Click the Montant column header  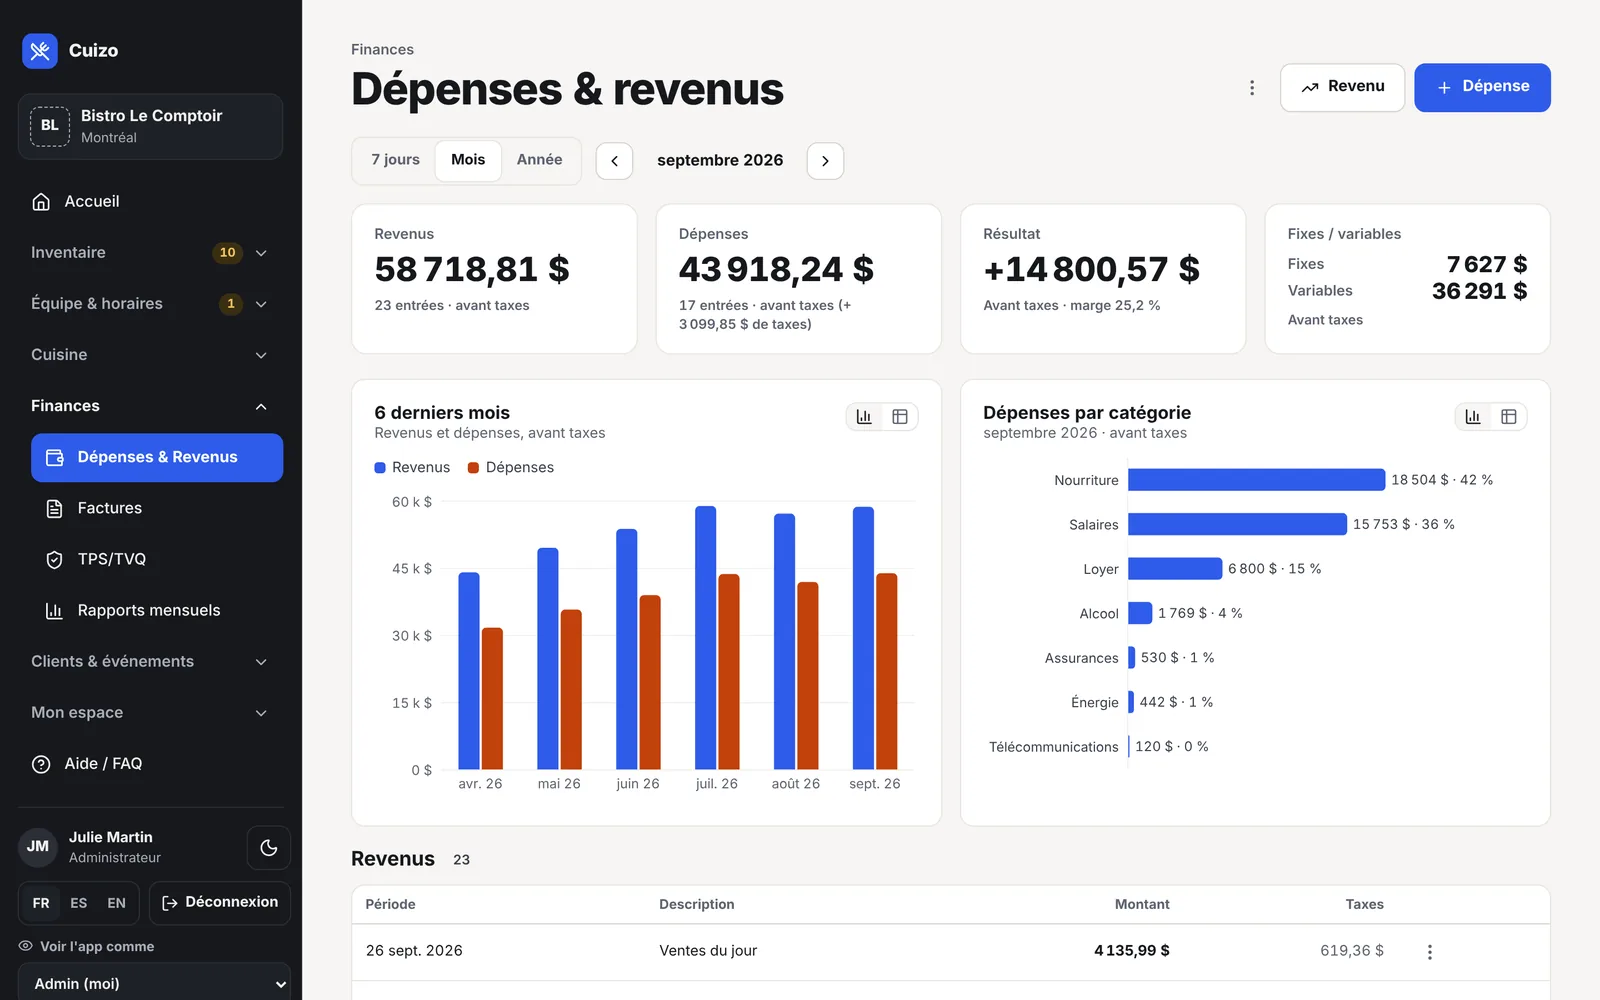1142,904
